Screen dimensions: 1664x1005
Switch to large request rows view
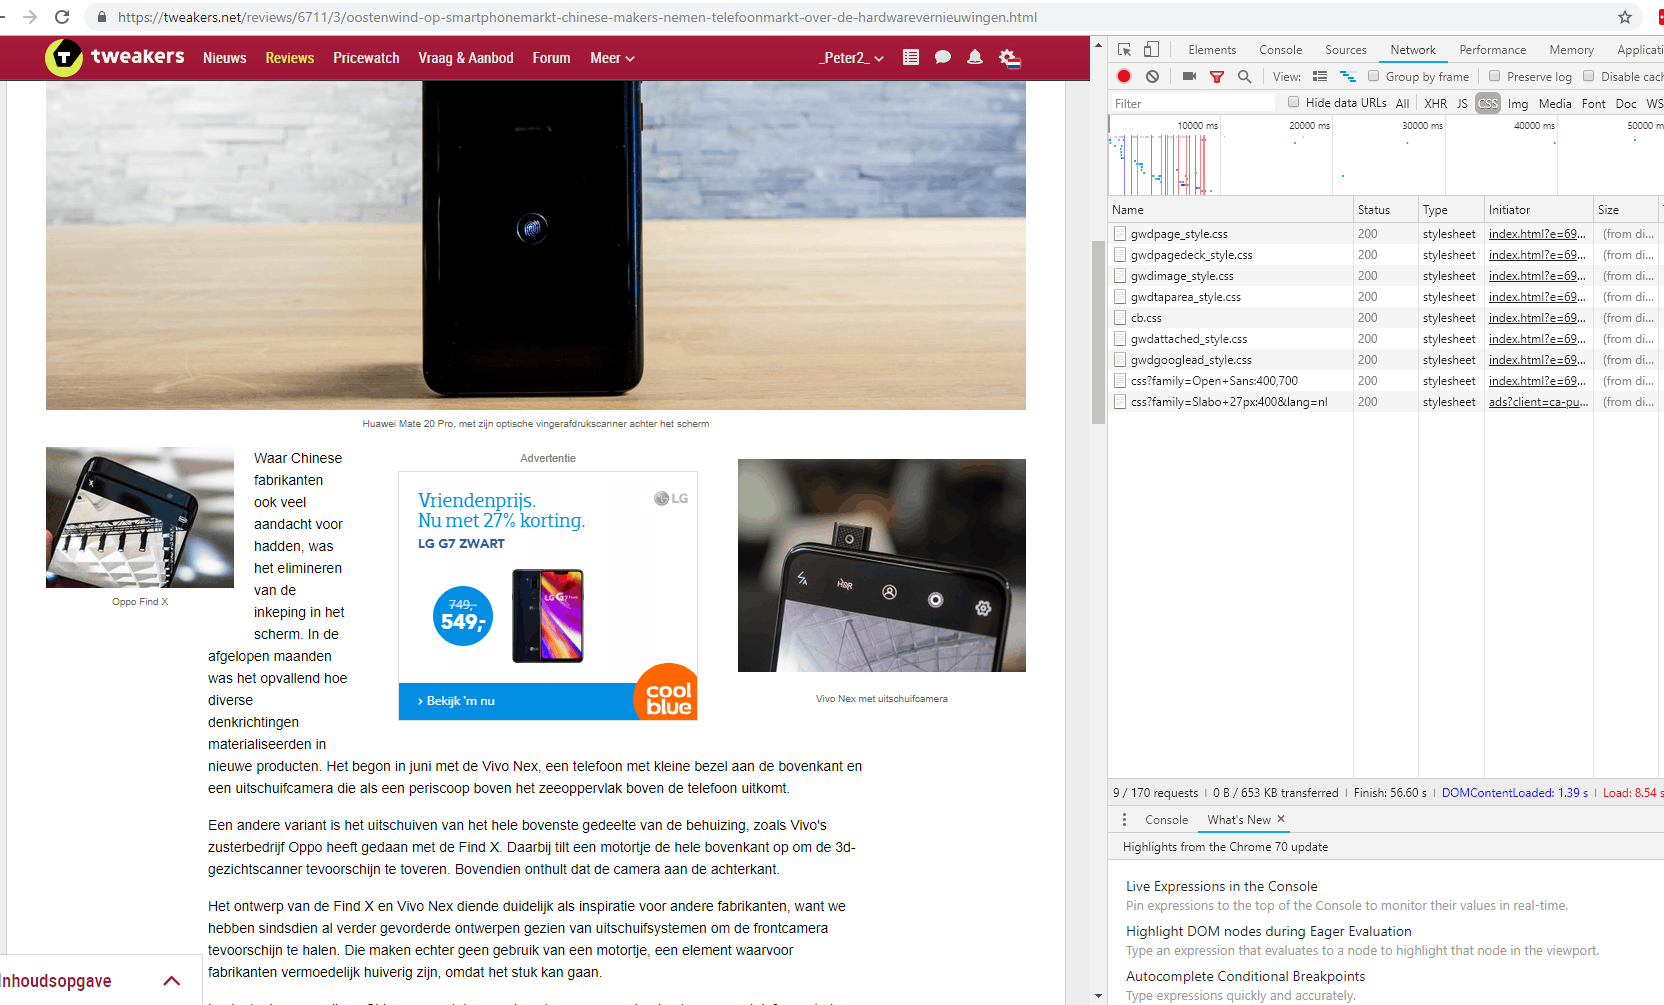[1320, 76]
